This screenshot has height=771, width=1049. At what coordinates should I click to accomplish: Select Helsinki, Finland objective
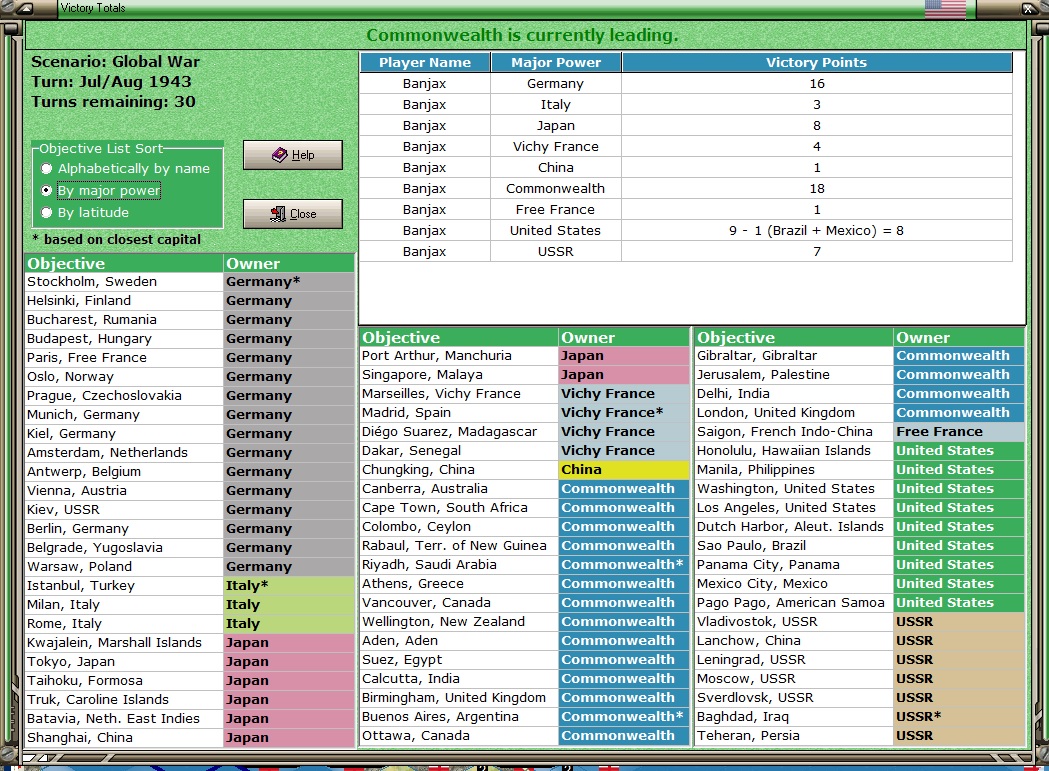coord(124,301)
